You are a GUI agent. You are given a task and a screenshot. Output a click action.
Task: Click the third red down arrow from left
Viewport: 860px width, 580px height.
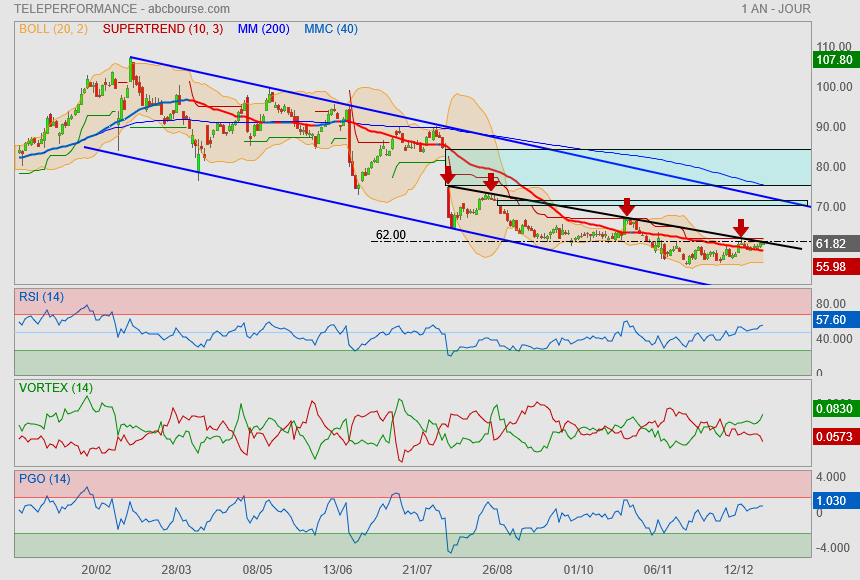627,207
